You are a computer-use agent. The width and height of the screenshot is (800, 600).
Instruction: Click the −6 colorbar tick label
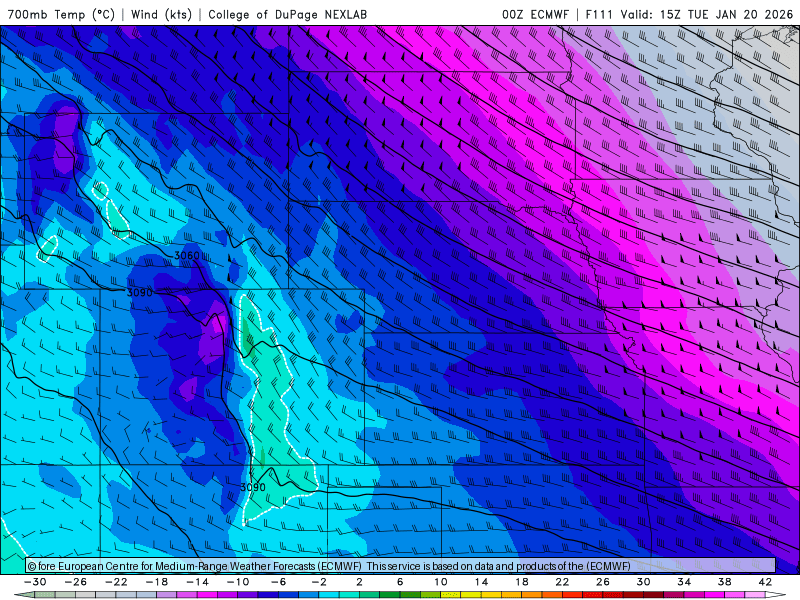click(x=278, y=582)
